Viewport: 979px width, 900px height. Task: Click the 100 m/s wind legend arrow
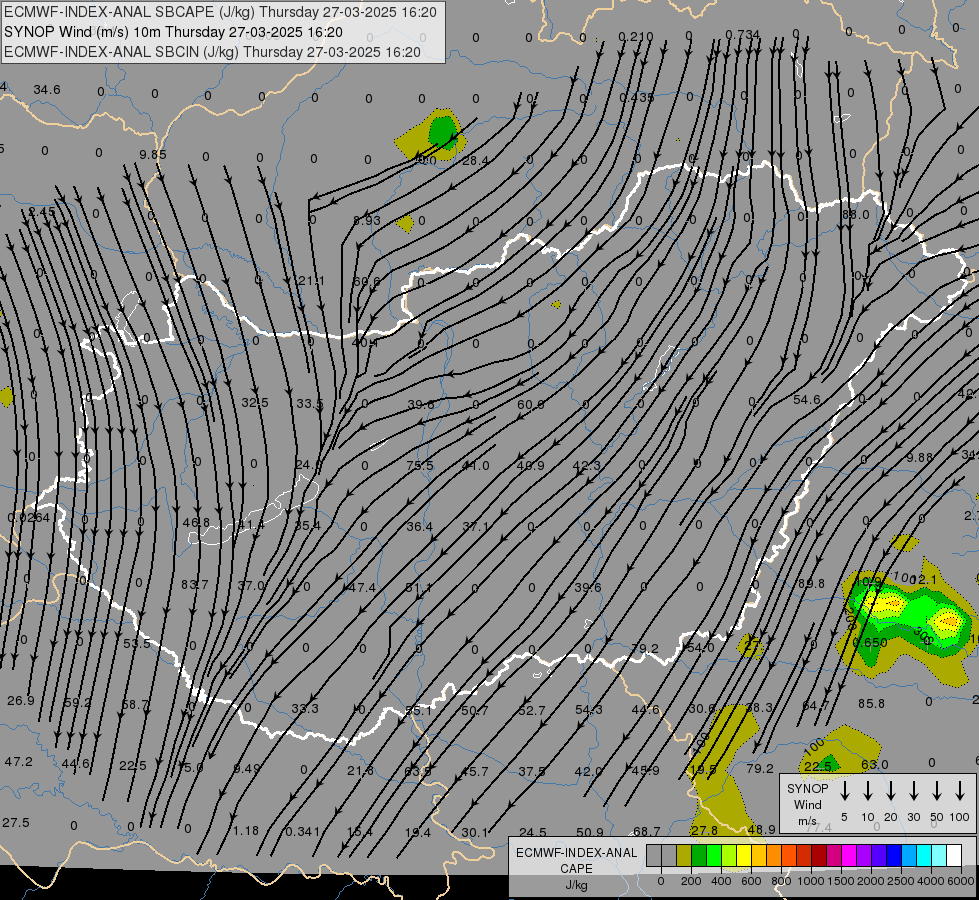pyautogui.click(x=960, y=791)
